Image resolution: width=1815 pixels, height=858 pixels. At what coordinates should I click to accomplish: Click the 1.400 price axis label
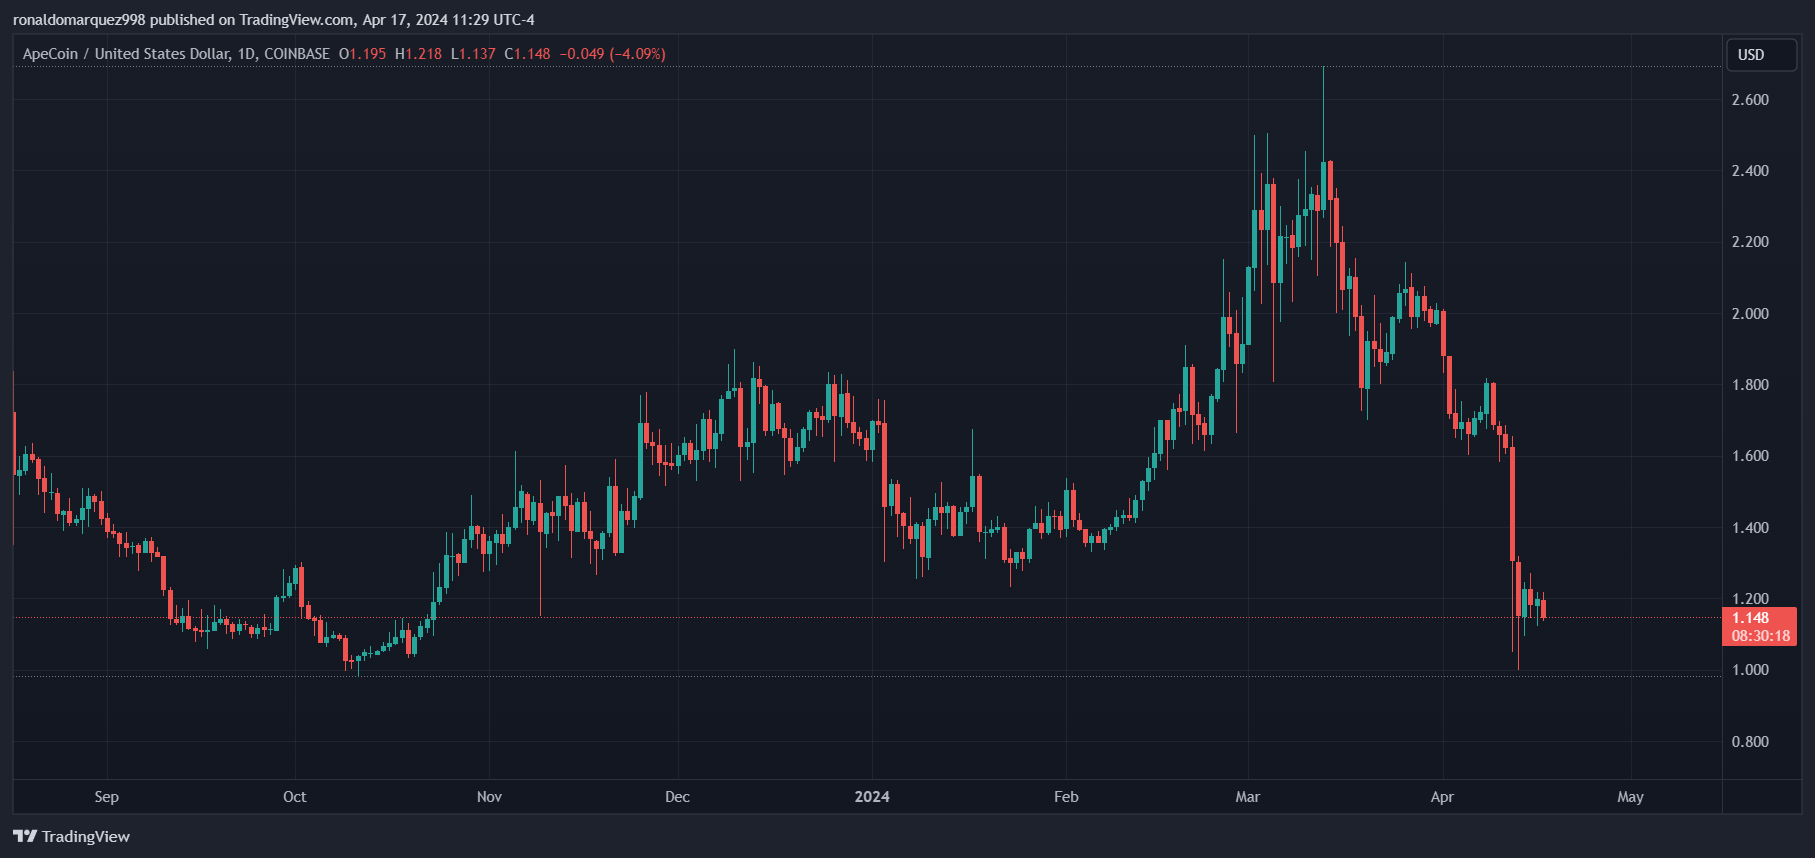pos(1750,528)
